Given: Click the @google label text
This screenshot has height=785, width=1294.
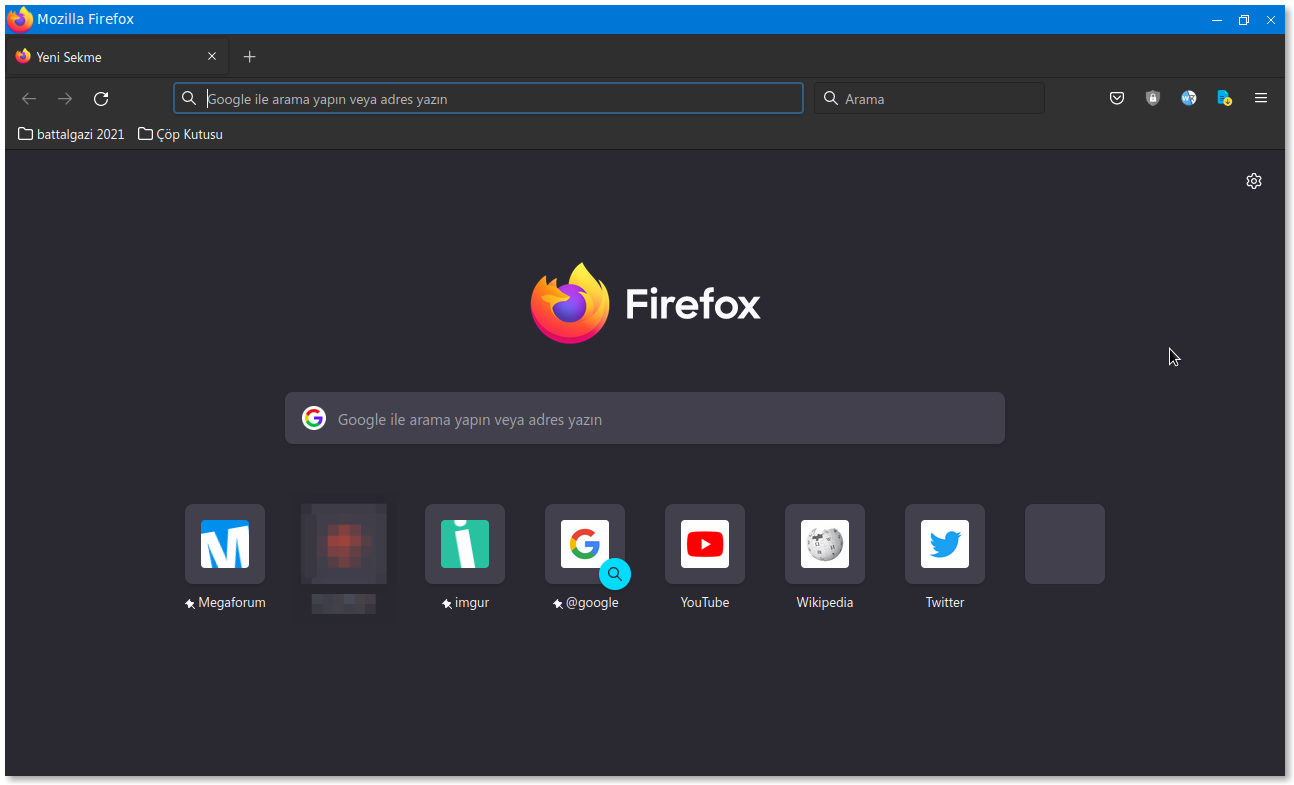Looking at the screenshot, I should click(592, 603).
